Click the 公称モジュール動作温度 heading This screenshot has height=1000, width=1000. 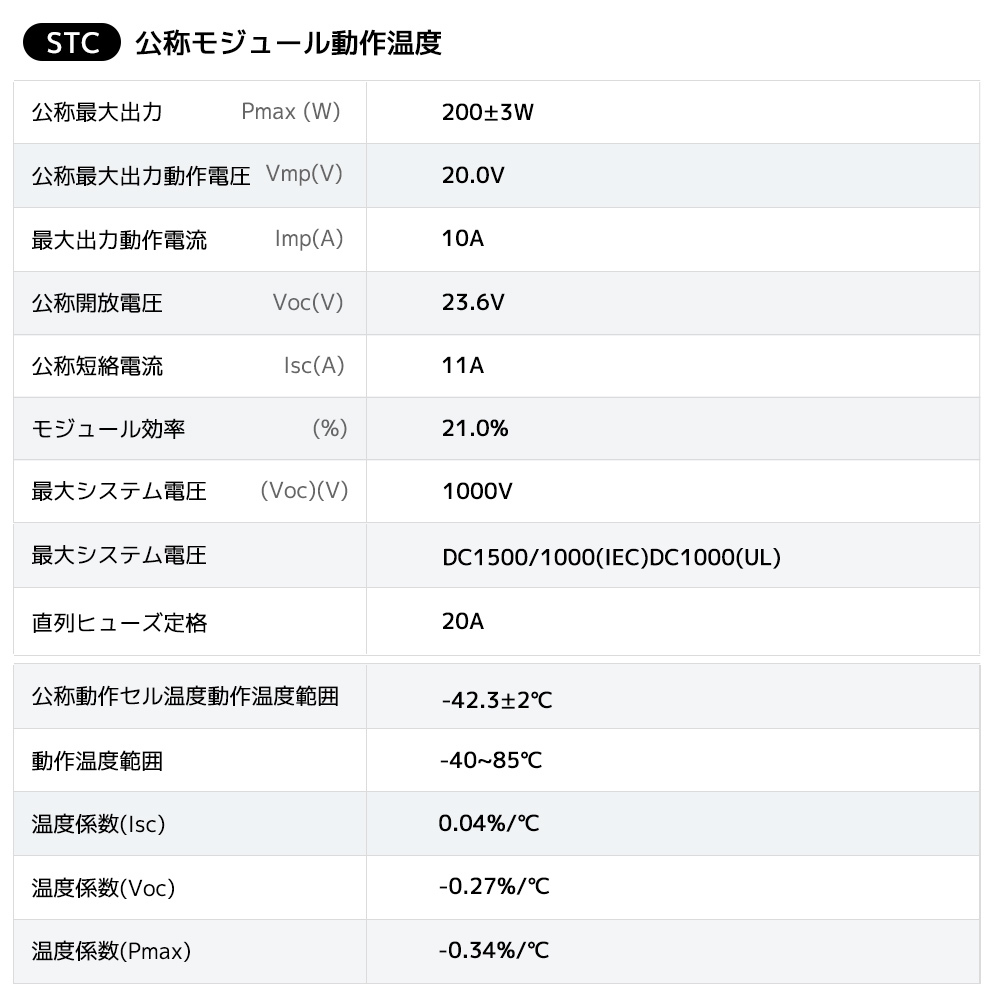pyautogui.click(x=288, y=45)
